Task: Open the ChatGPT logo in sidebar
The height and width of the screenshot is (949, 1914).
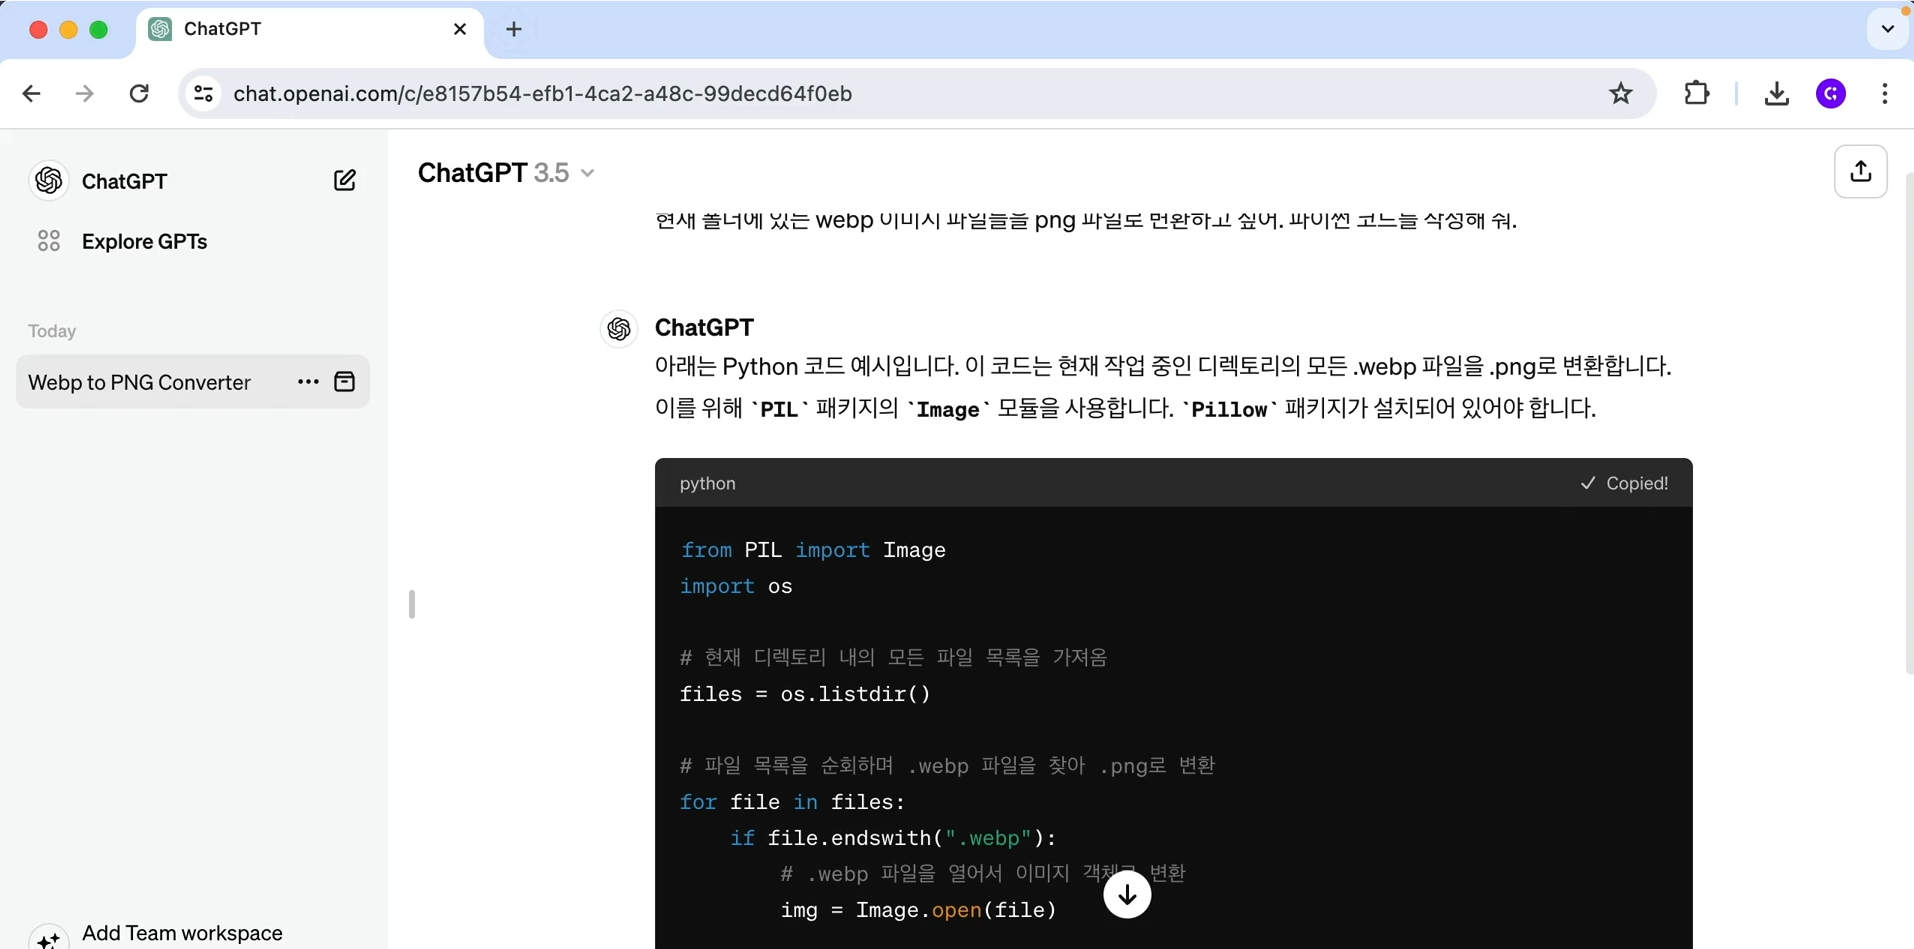Action: pyautogui.click(x=49, y=181)
